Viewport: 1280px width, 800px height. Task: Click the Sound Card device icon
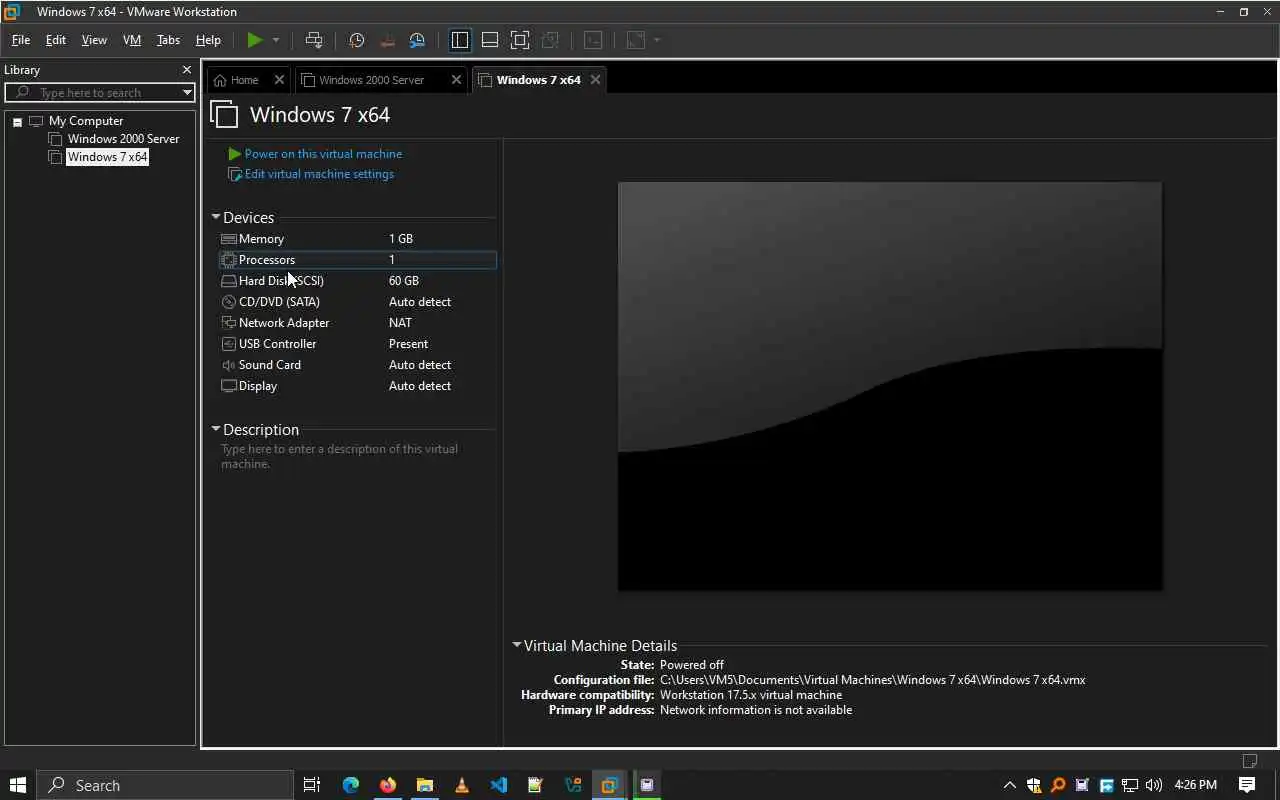pyautogui.click(x=229, y=365)
